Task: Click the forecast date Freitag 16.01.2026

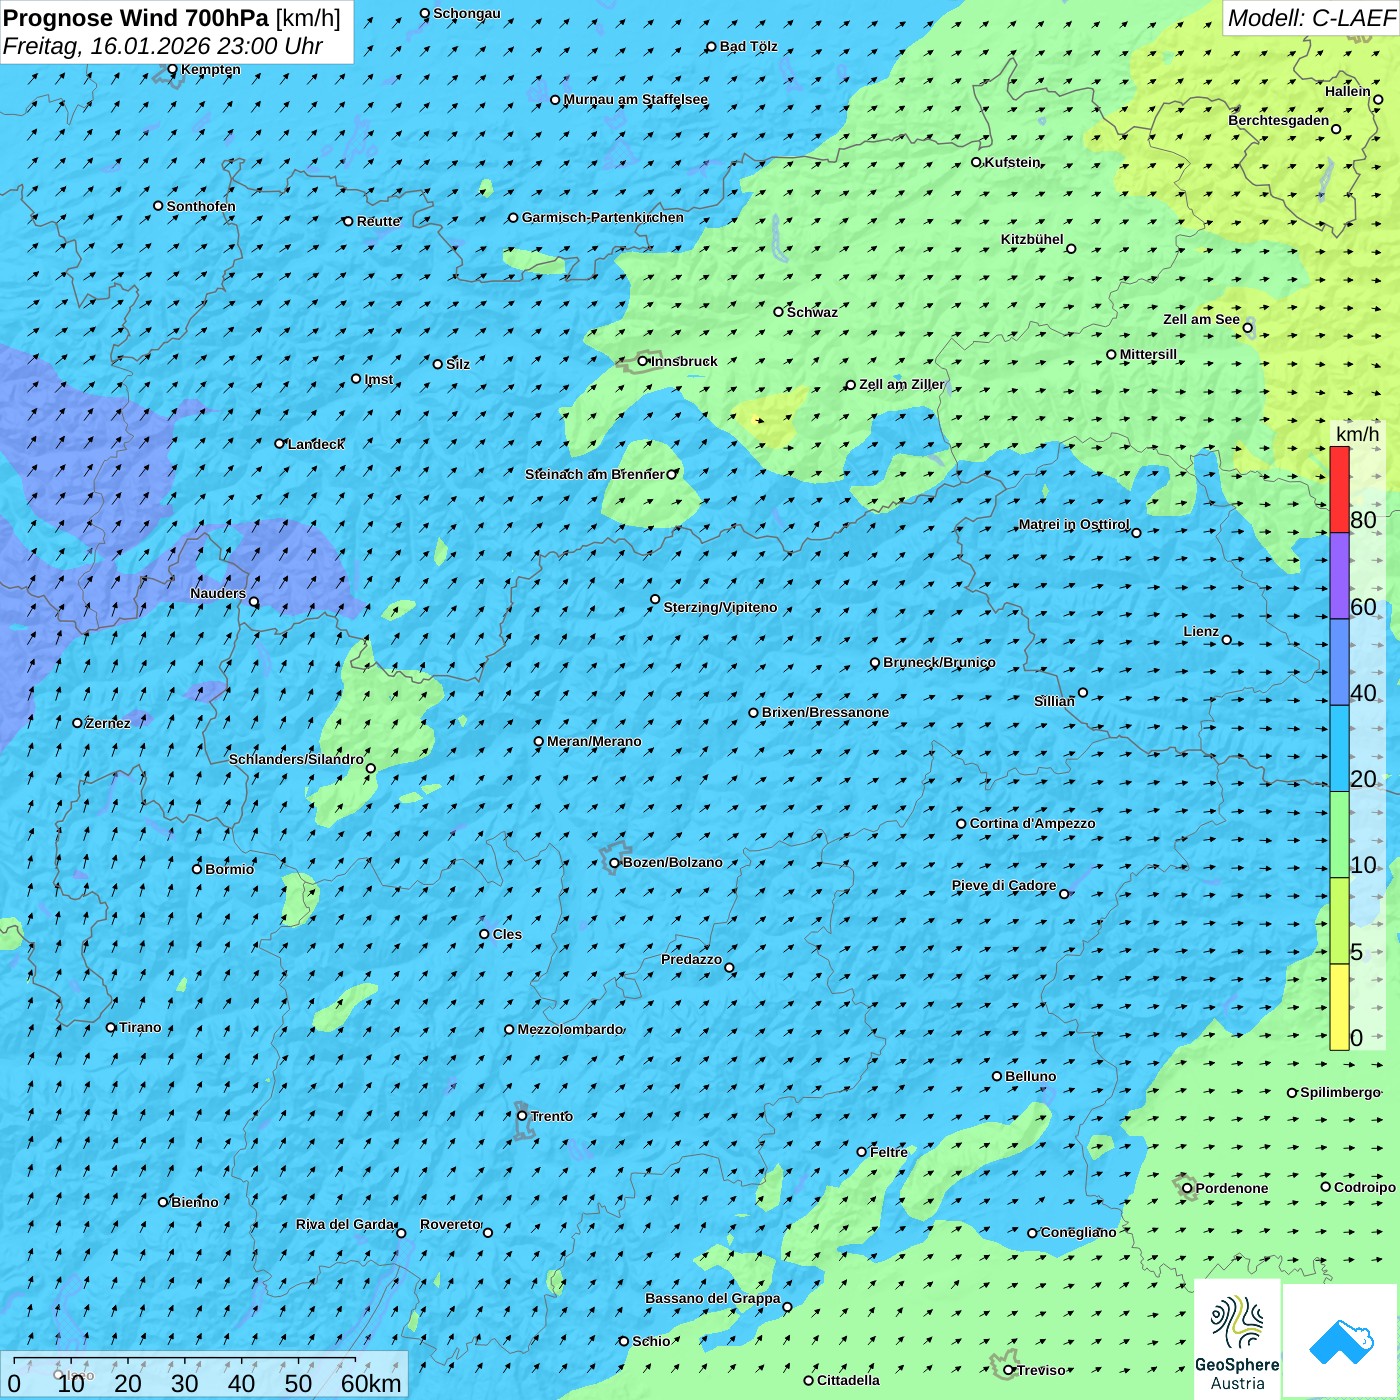Action: tap(162, 46)
